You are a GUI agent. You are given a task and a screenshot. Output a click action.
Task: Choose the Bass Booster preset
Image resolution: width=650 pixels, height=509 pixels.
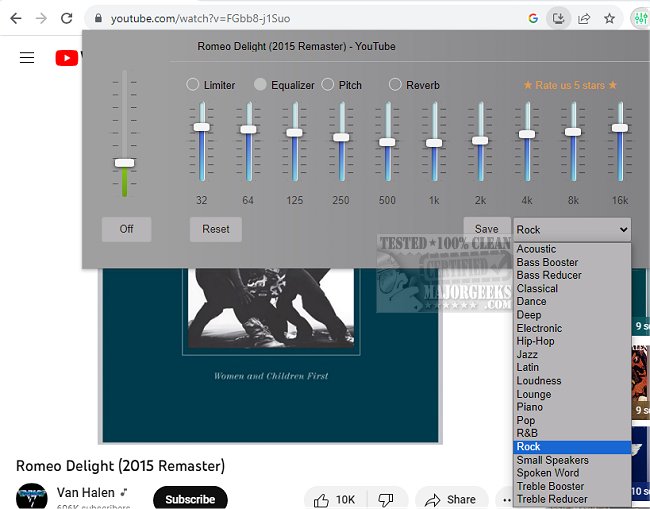pyautogui.click(x=572, y=262)
